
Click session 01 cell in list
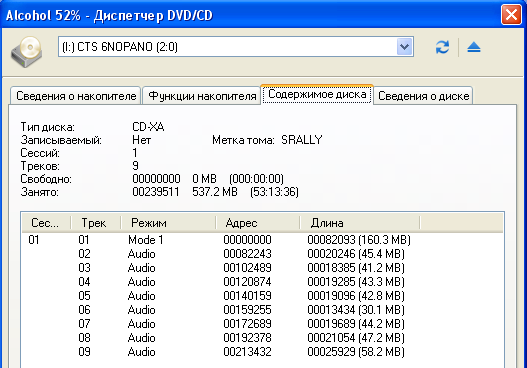tap(34, 240)
